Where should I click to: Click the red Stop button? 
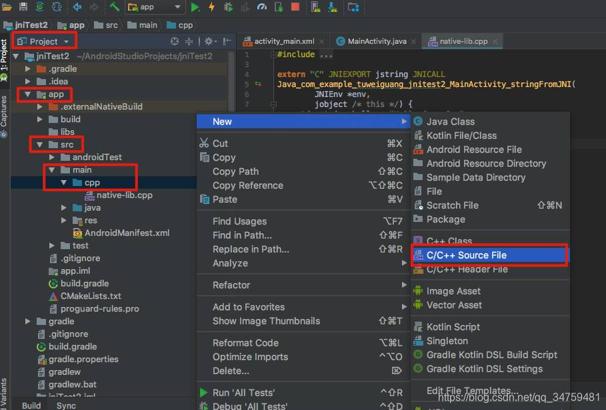pos(295,7)
